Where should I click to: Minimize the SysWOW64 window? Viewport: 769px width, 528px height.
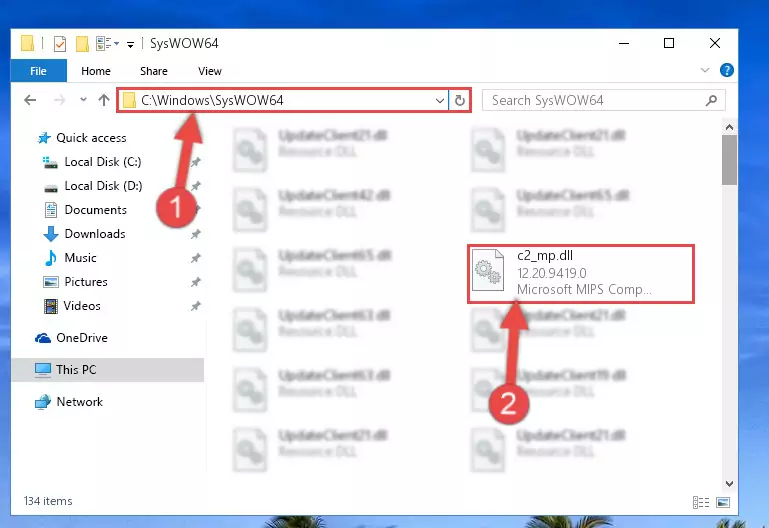coord(624,44)
